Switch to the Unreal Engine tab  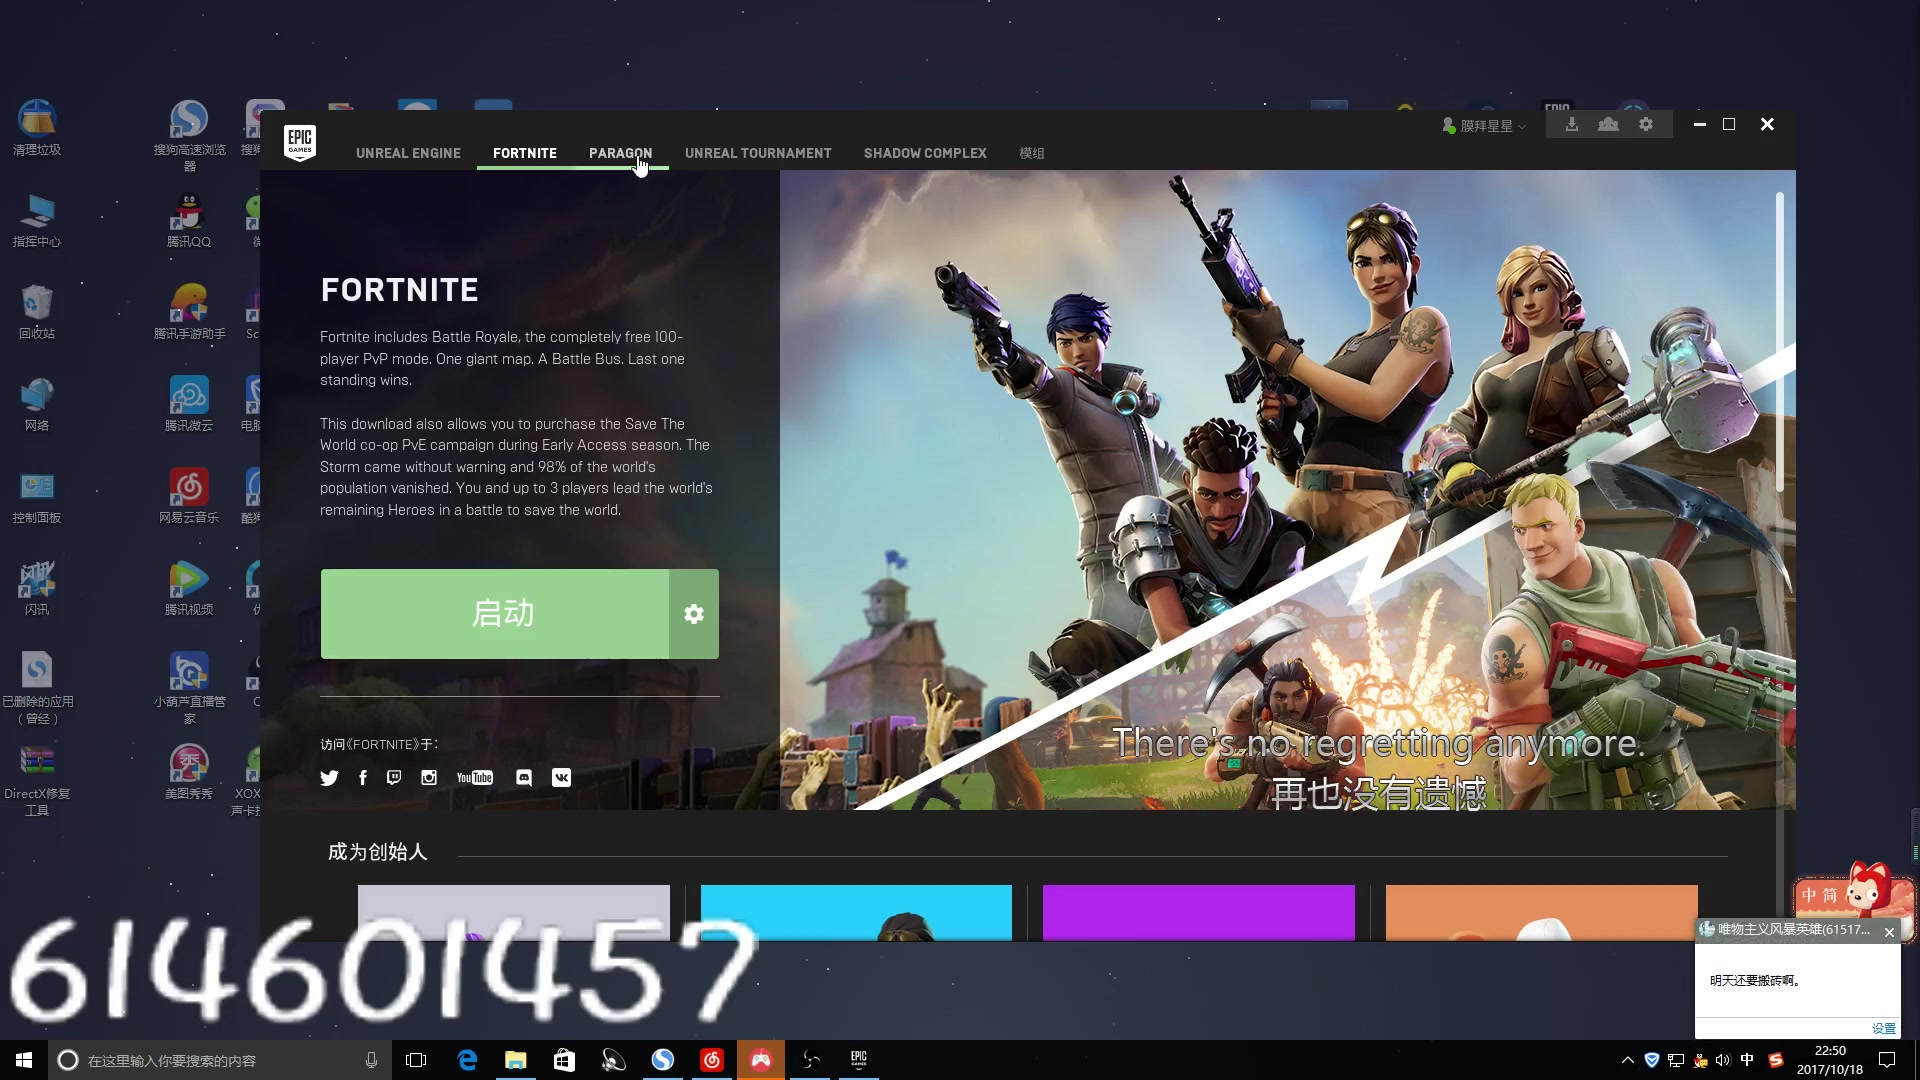408,153
